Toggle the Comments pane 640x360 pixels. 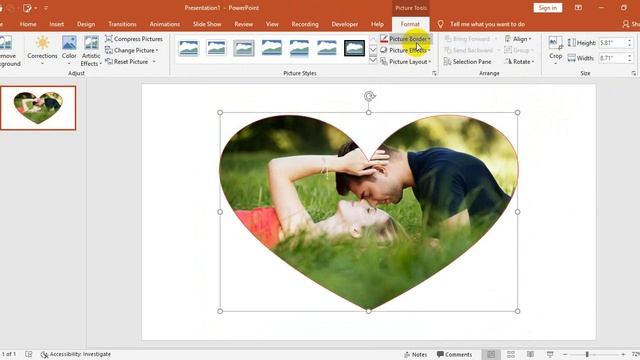coord(454,354)
